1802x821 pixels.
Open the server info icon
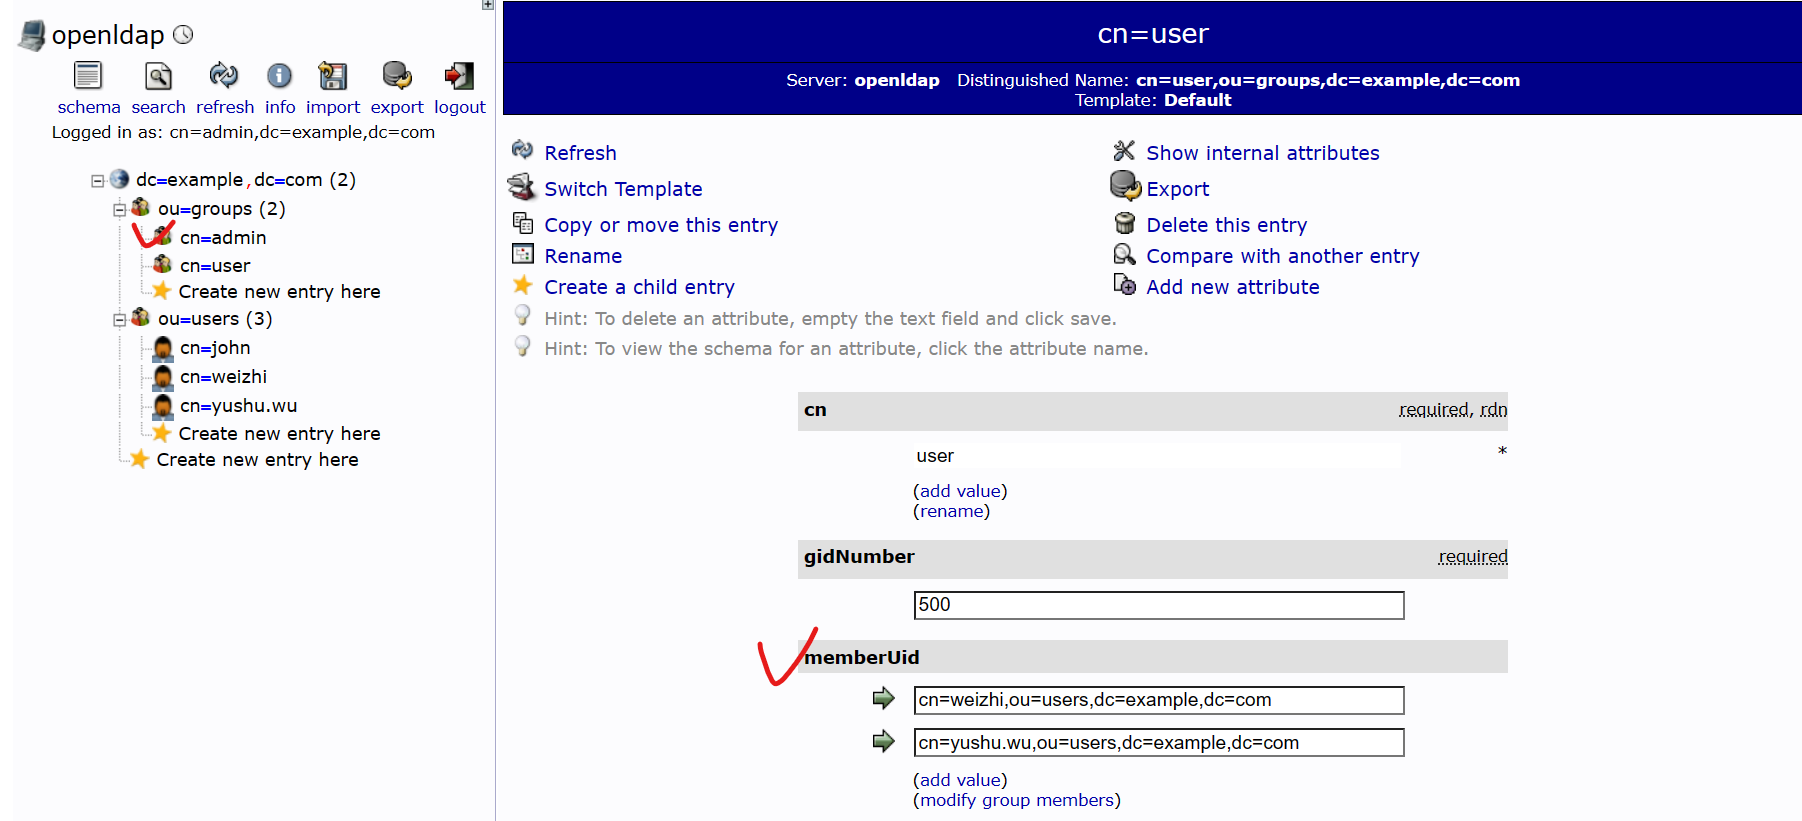[280, 76]
